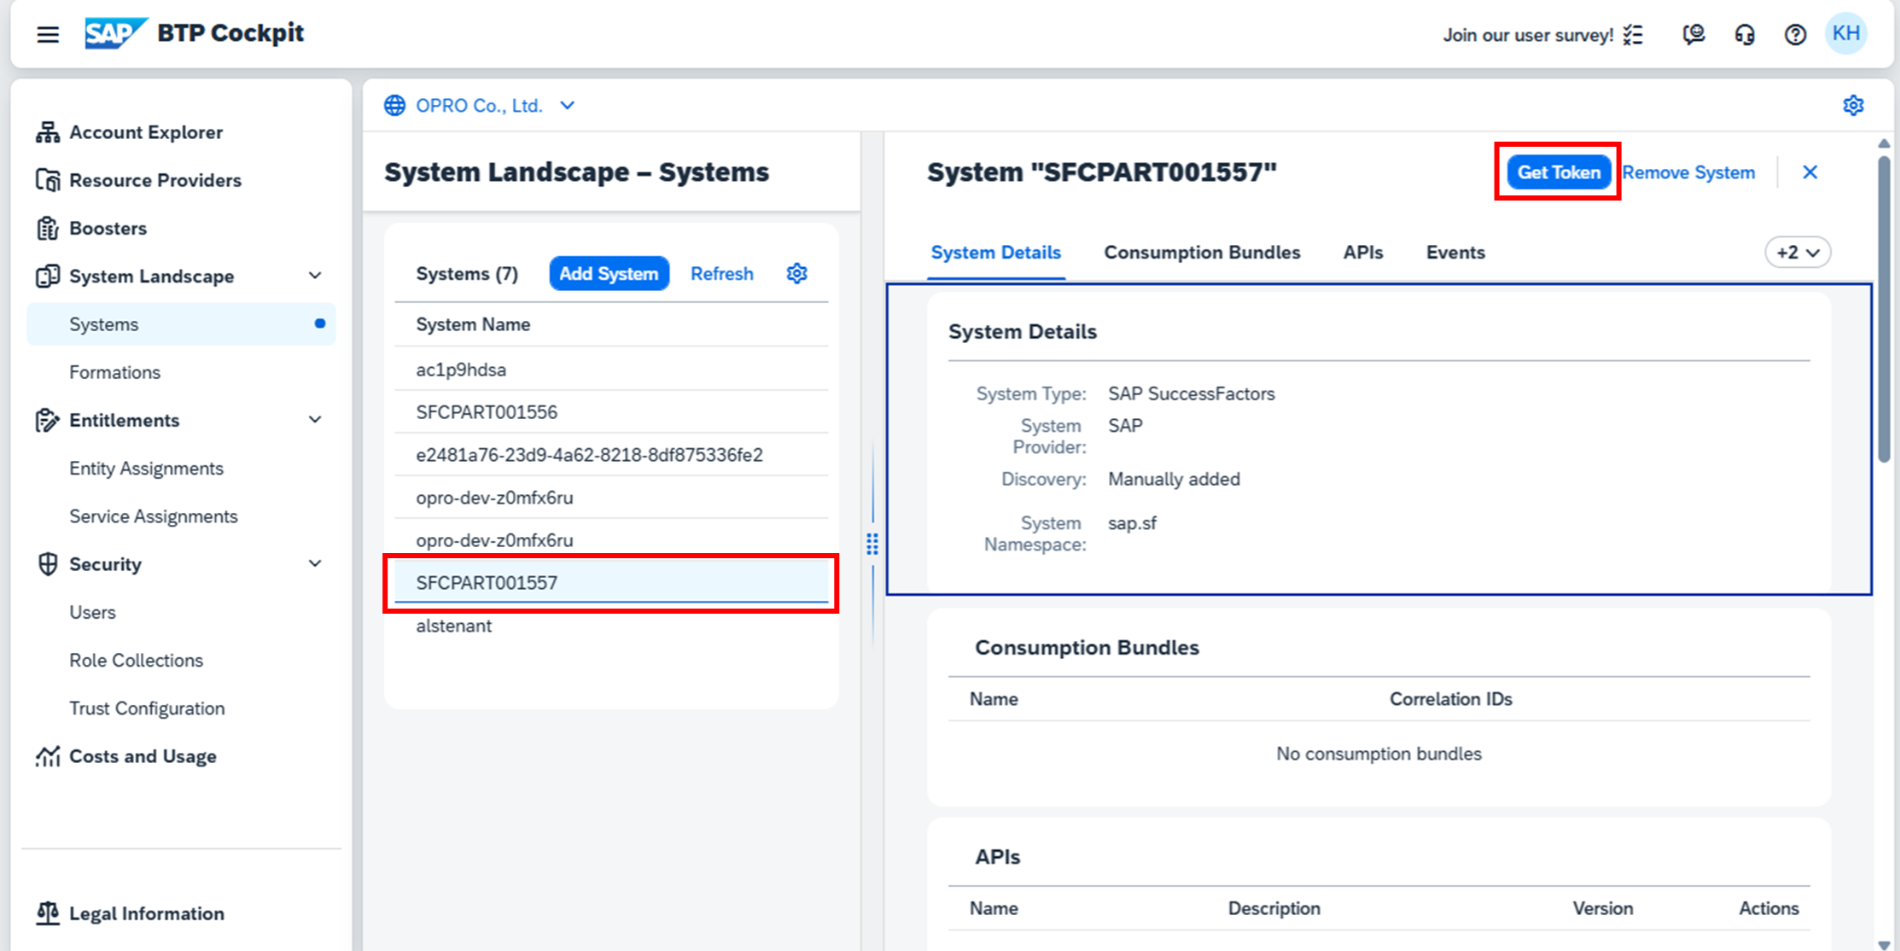Open the KH user profile avatar
1900x951 pixels.
tap(1845, 34)
